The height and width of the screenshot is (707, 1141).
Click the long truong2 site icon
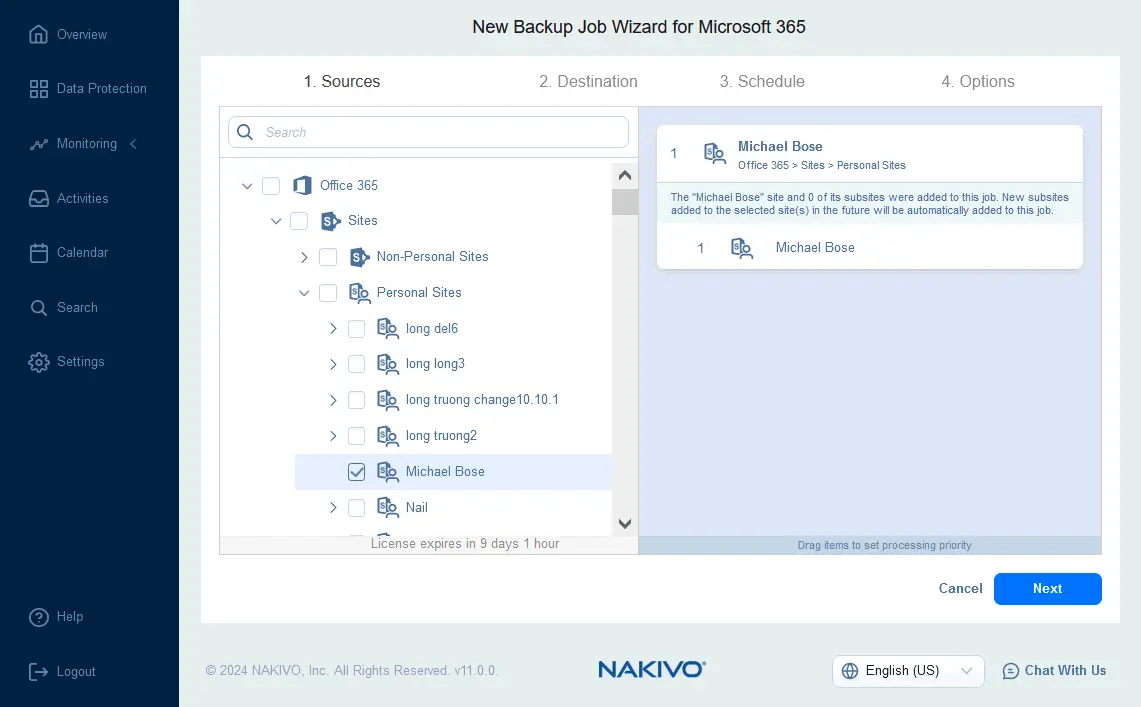(388, 436)
